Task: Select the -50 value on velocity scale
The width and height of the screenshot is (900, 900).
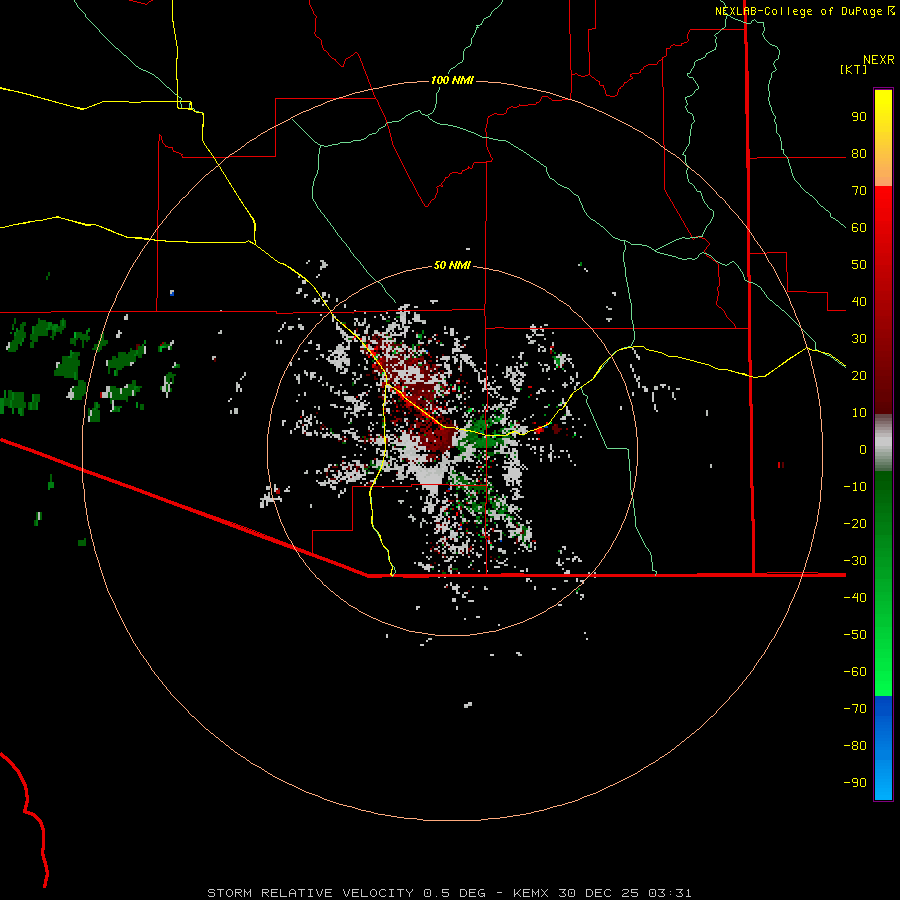Action: pyautogui.click(x=855, y=634)
